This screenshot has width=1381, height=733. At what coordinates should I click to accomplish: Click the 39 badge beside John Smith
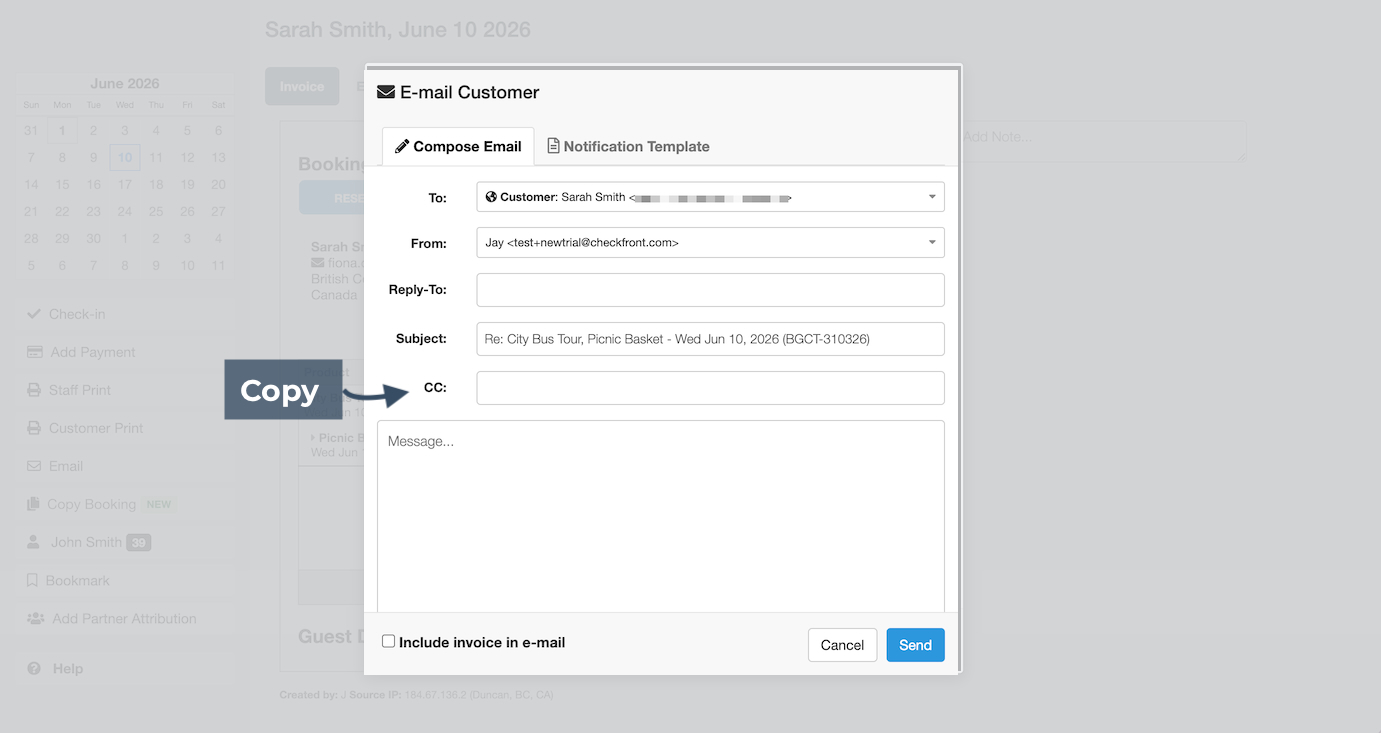coord(138,543)
